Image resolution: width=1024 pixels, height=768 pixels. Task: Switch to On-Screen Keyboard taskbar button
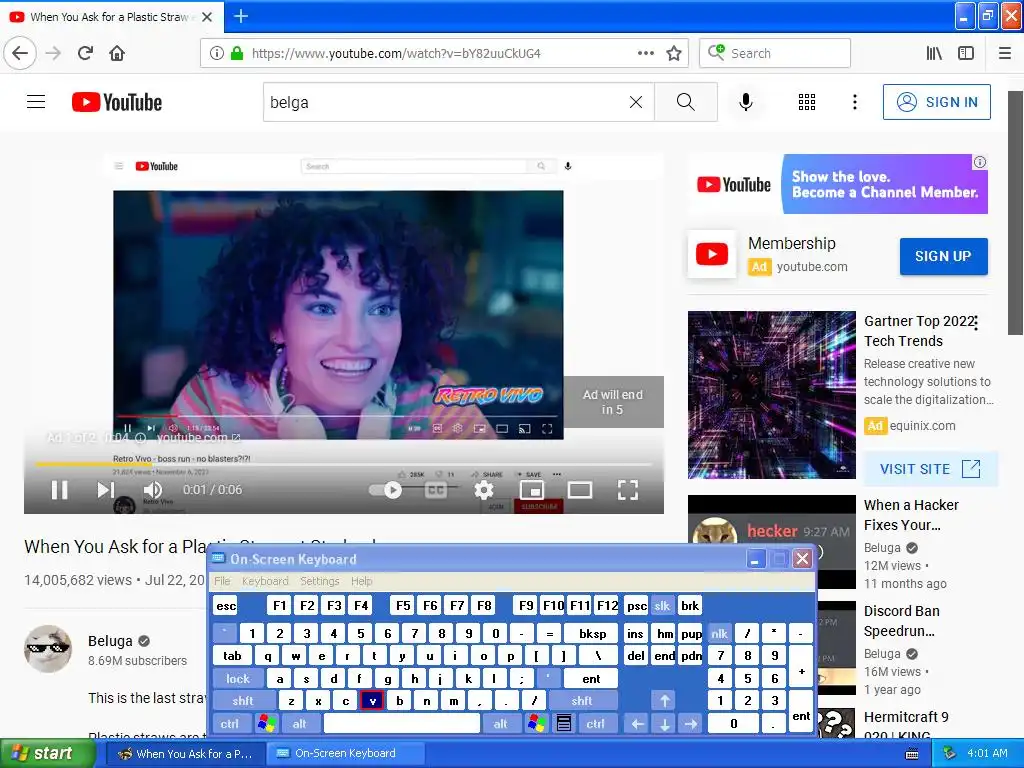346,753
